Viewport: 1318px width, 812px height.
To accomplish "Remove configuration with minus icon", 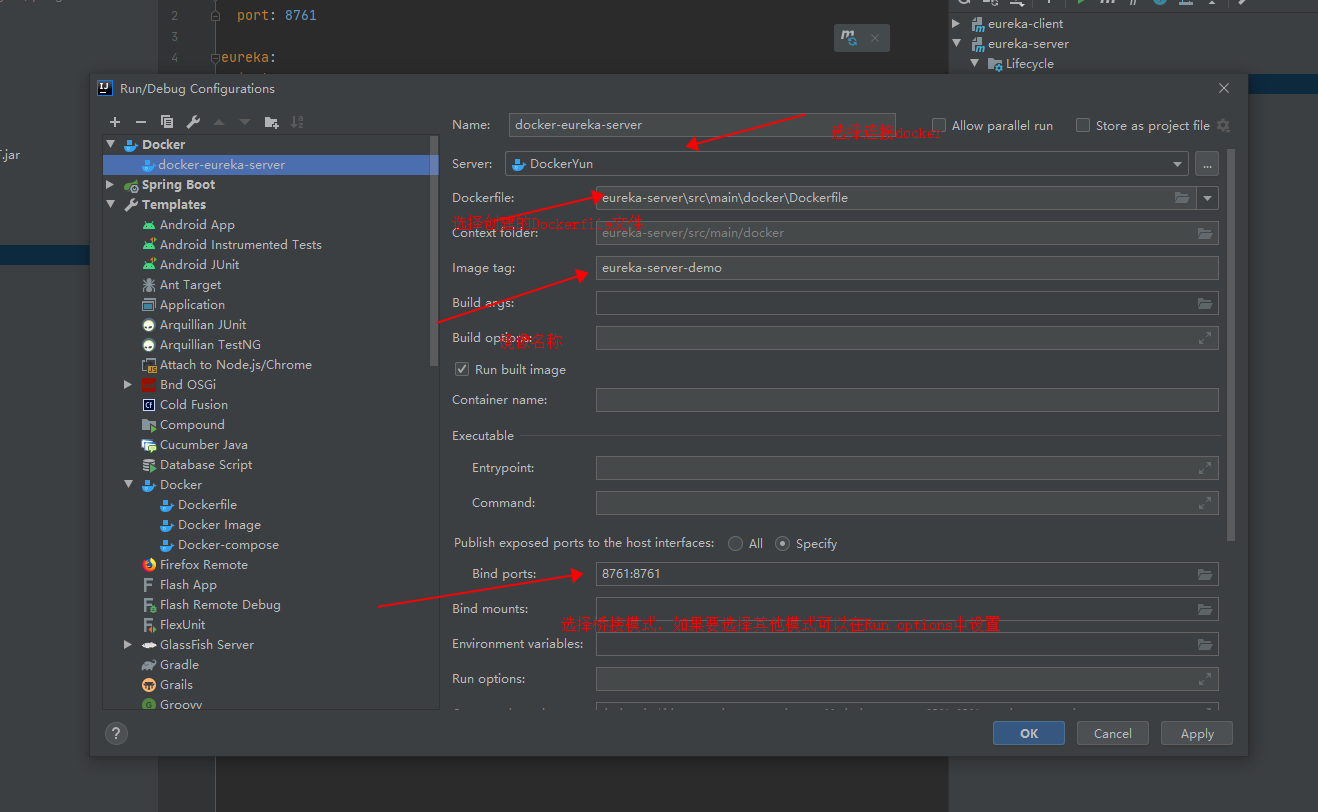I will click(x=141, y=122).
